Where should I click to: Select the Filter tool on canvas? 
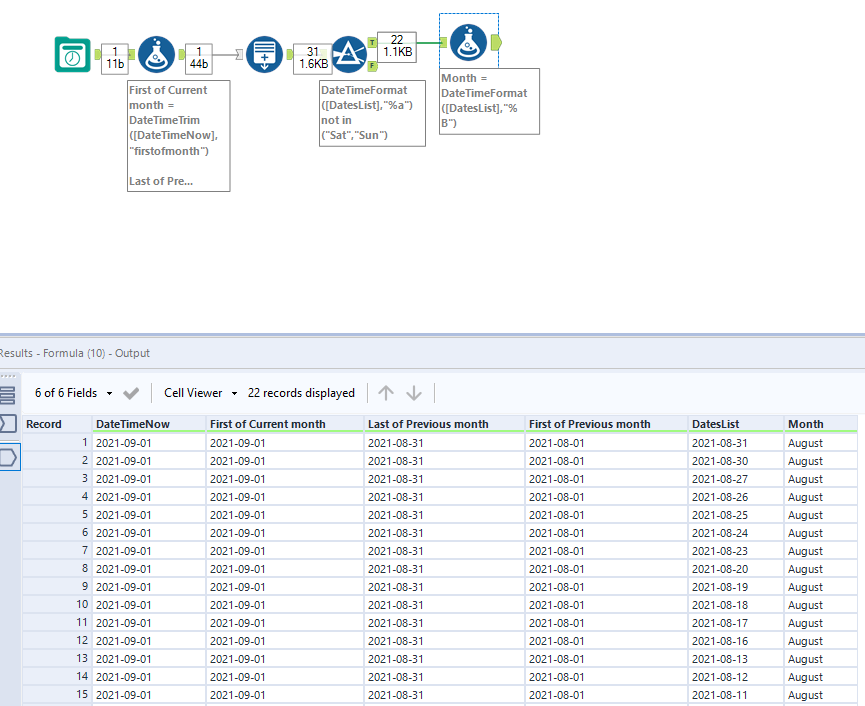coord(349,54)
